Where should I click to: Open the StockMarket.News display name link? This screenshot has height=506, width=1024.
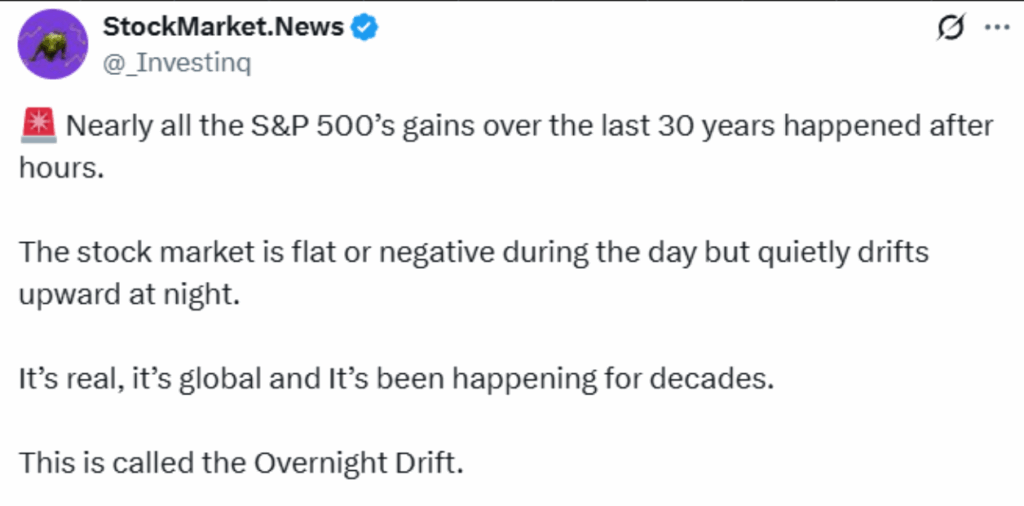coord(224,27)
